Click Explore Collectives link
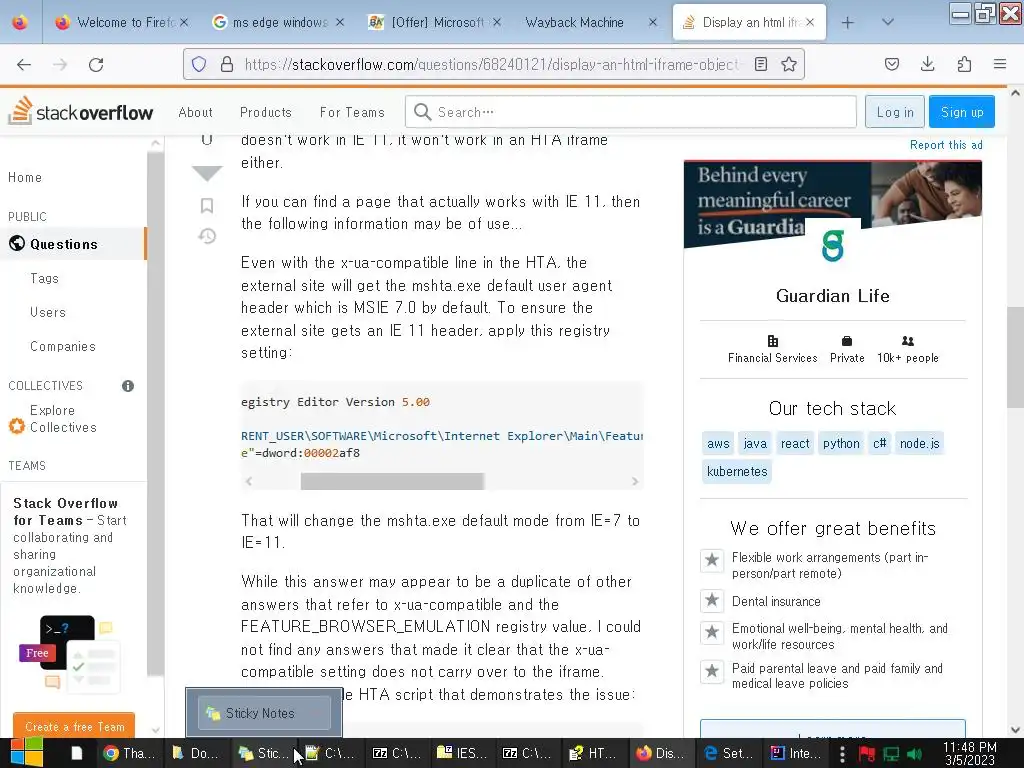1024x768 pixels. [x=63, y=419]
